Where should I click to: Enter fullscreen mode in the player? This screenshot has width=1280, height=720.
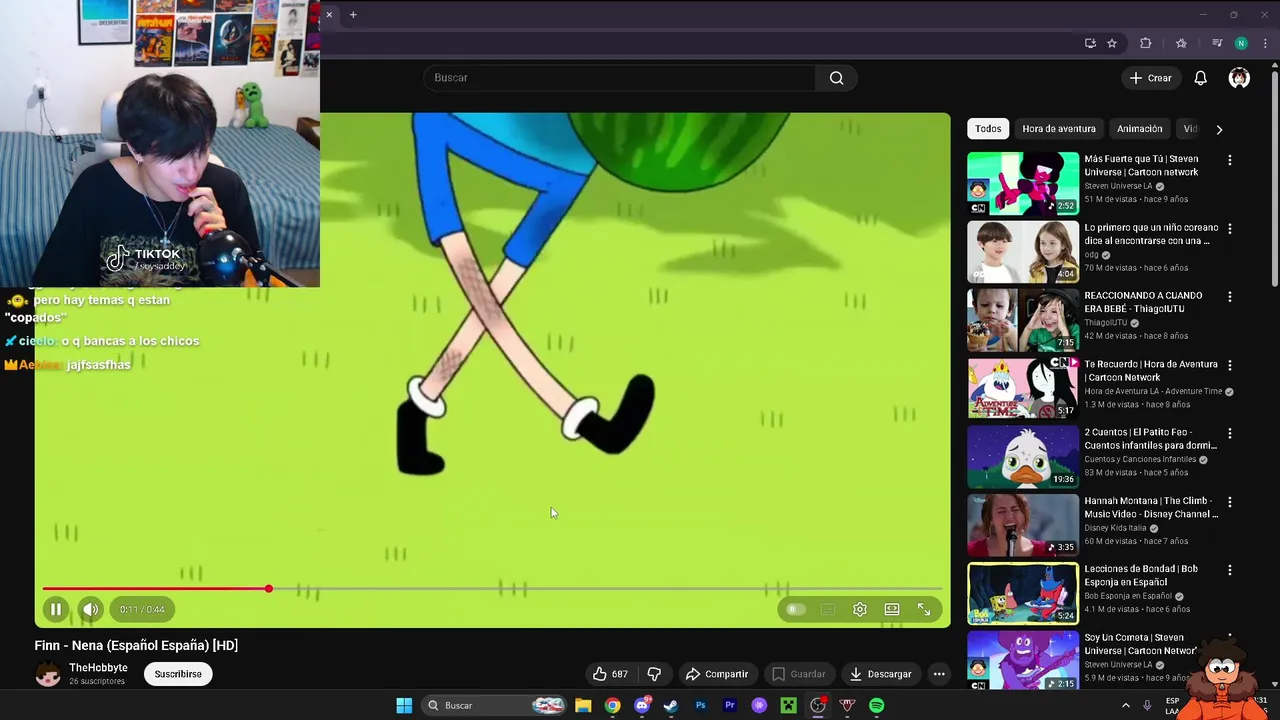(x=924, y=609)
